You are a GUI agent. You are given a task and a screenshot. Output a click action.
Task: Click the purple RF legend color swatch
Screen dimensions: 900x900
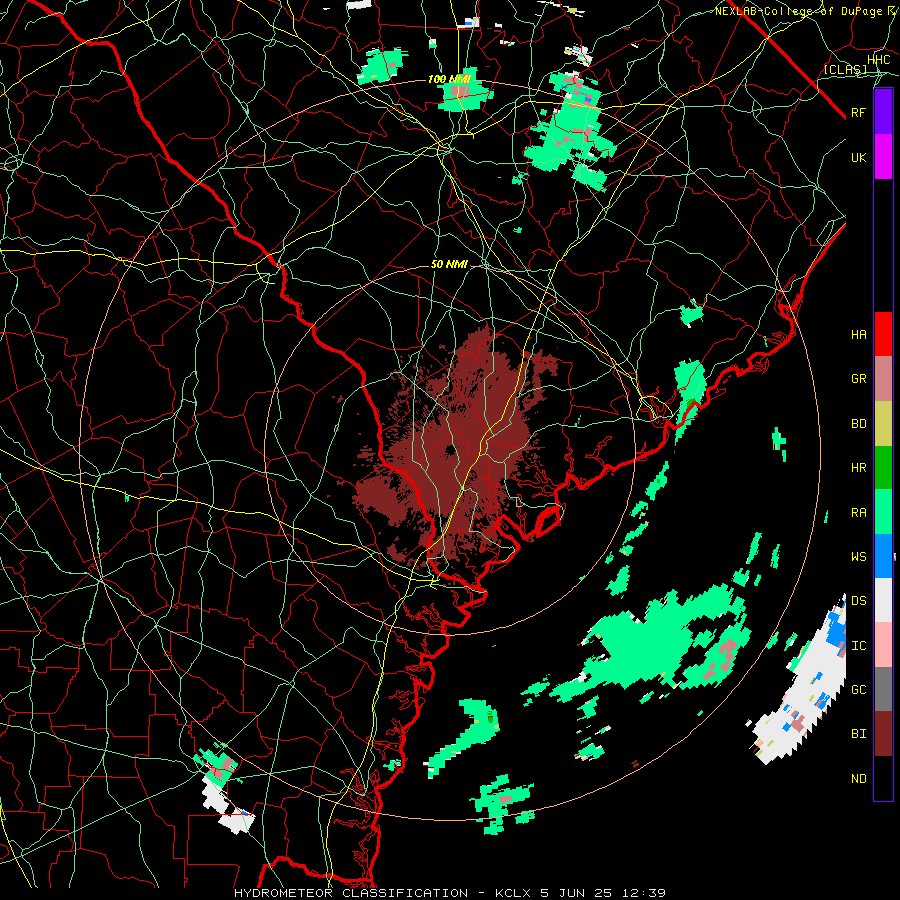pos(883,112)
